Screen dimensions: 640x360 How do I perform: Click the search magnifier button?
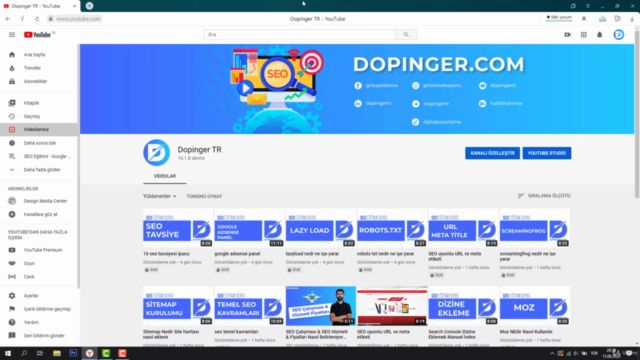click(406, 35)
